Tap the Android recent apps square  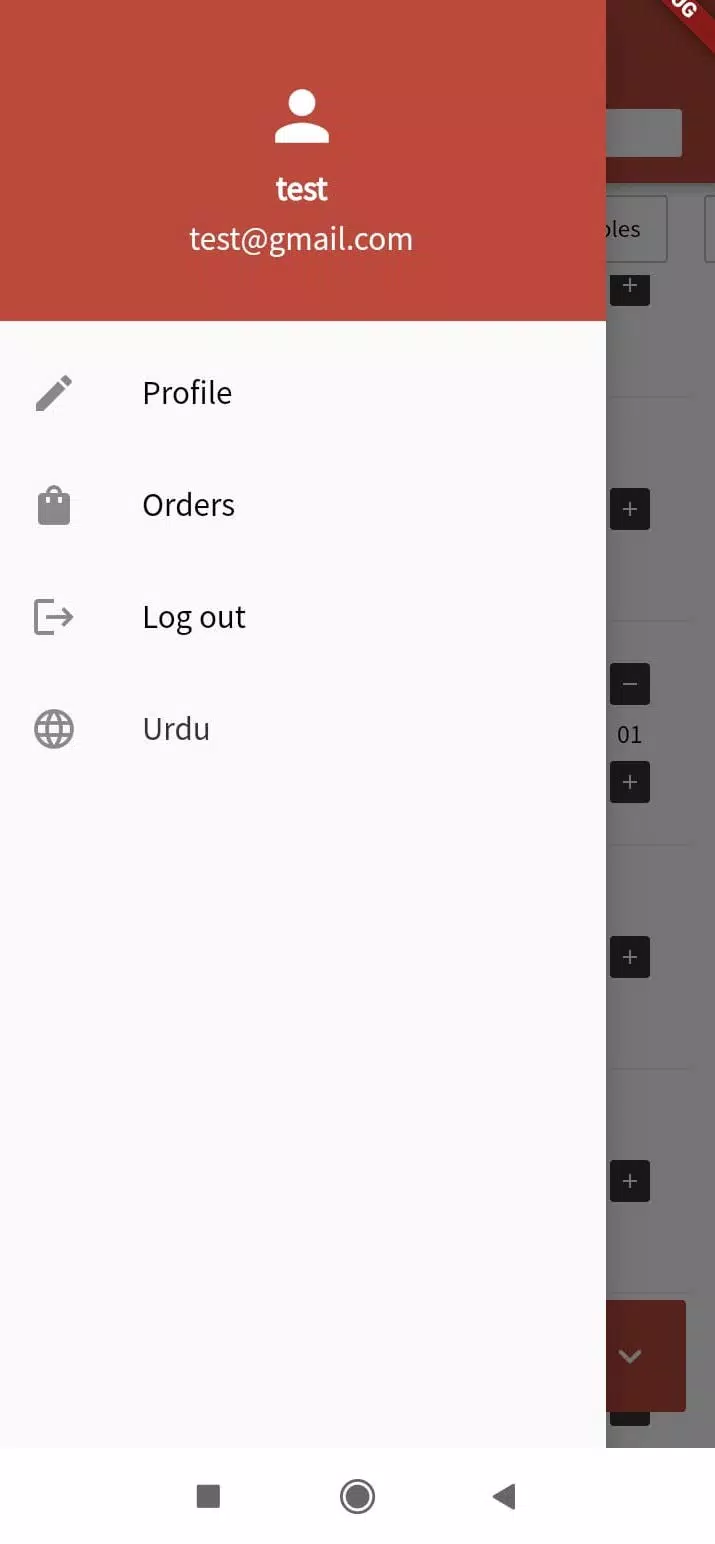click(208, 1496)
